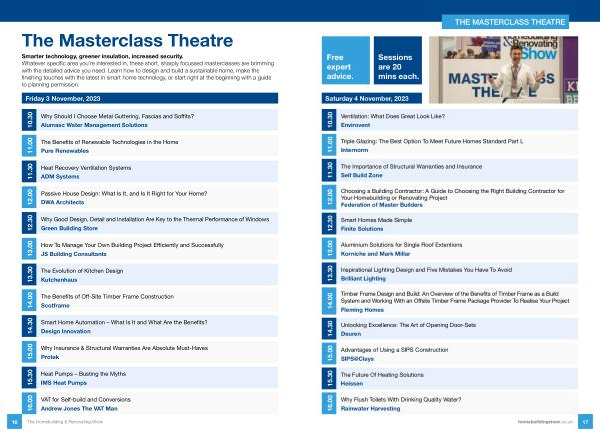Select 'SIPS@Clays' exhibitor name
This screenshot has height=436, width=600.
click(x=357, y=359)
